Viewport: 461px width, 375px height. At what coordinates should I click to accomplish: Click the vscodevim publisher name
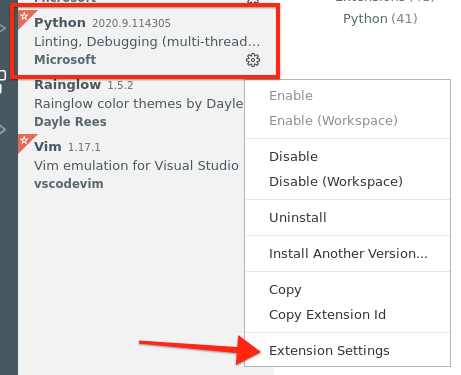pyautogui.click(x=69, y=184)
